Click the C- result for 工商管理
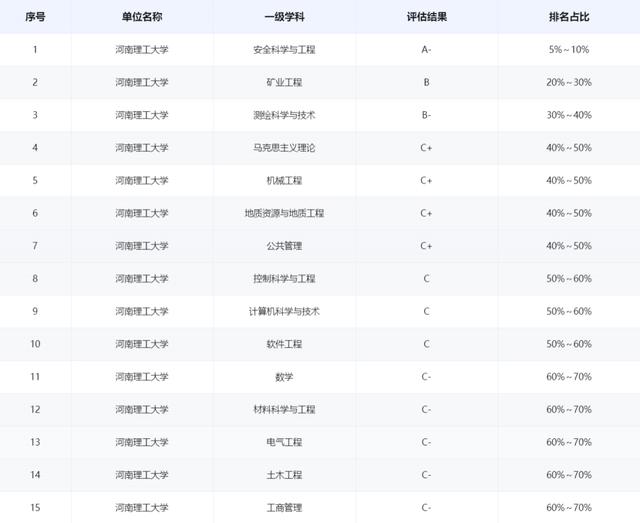This screenshot has width=640, height=523. pyautogui.click(x=426, y=507)
